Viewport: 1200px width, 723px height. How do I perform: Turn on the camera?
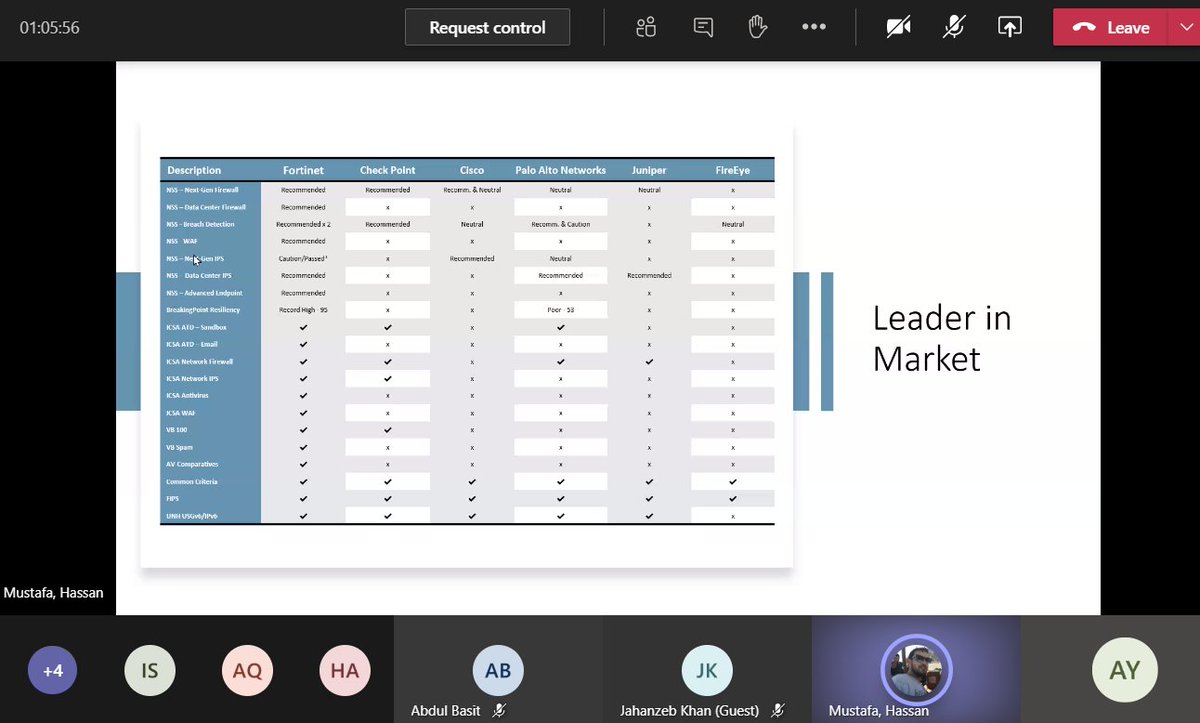(x=898, y=28)
